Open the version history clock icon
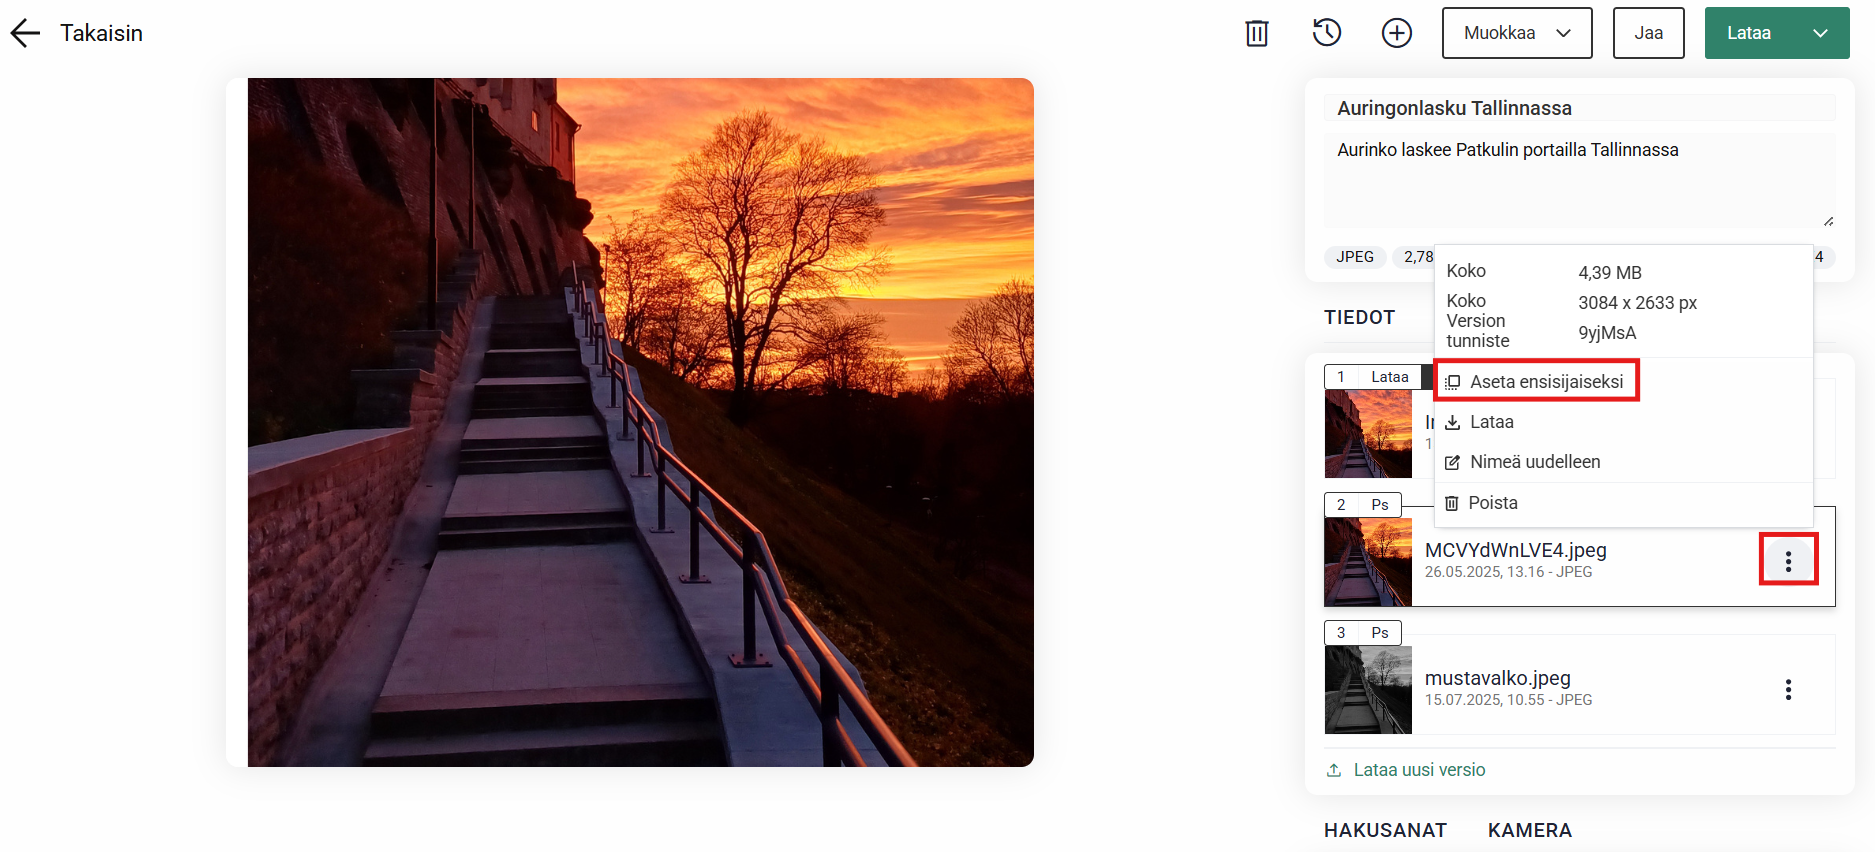This screenshot has width=1875, height=852. tap(1327, 33)
